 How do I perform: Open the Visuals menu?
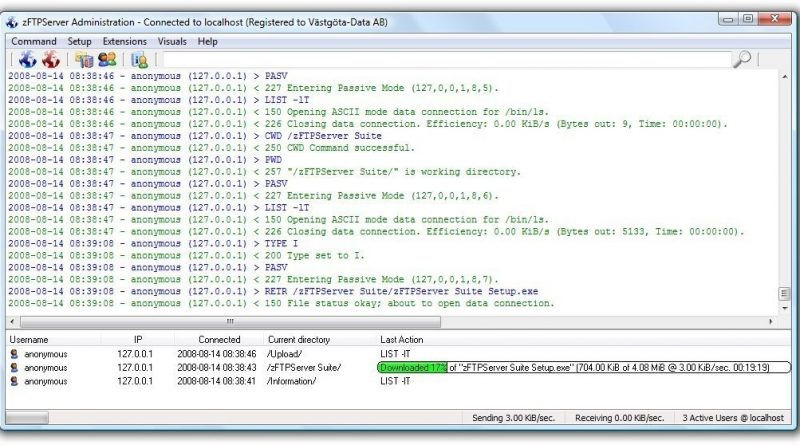[172, 41]
